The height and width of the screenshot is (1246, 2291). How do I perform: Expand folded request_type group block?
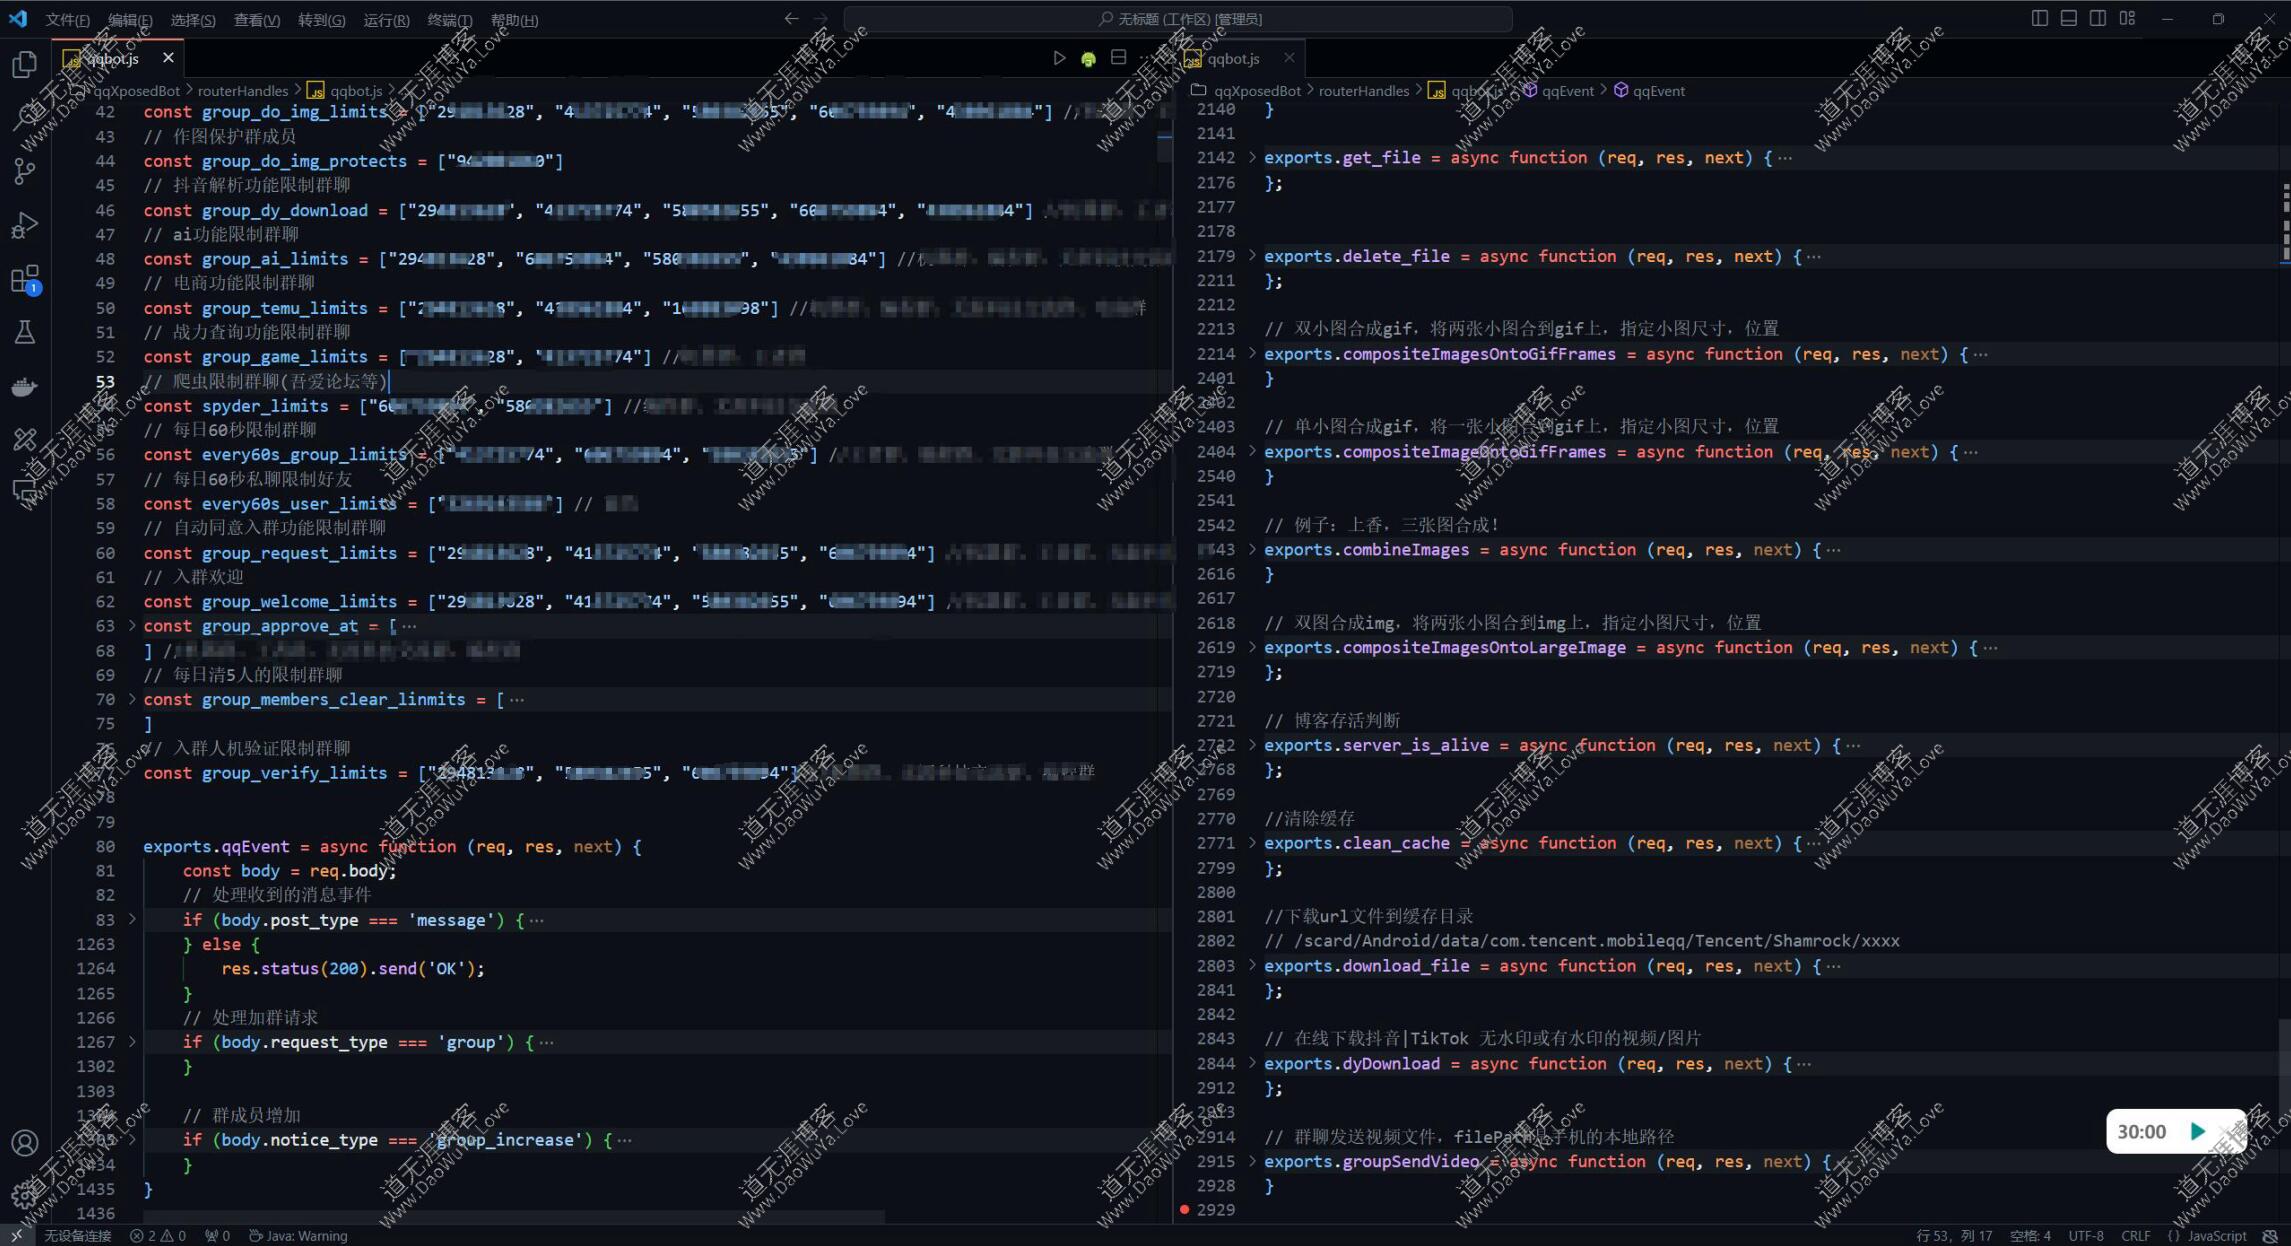131,1042
